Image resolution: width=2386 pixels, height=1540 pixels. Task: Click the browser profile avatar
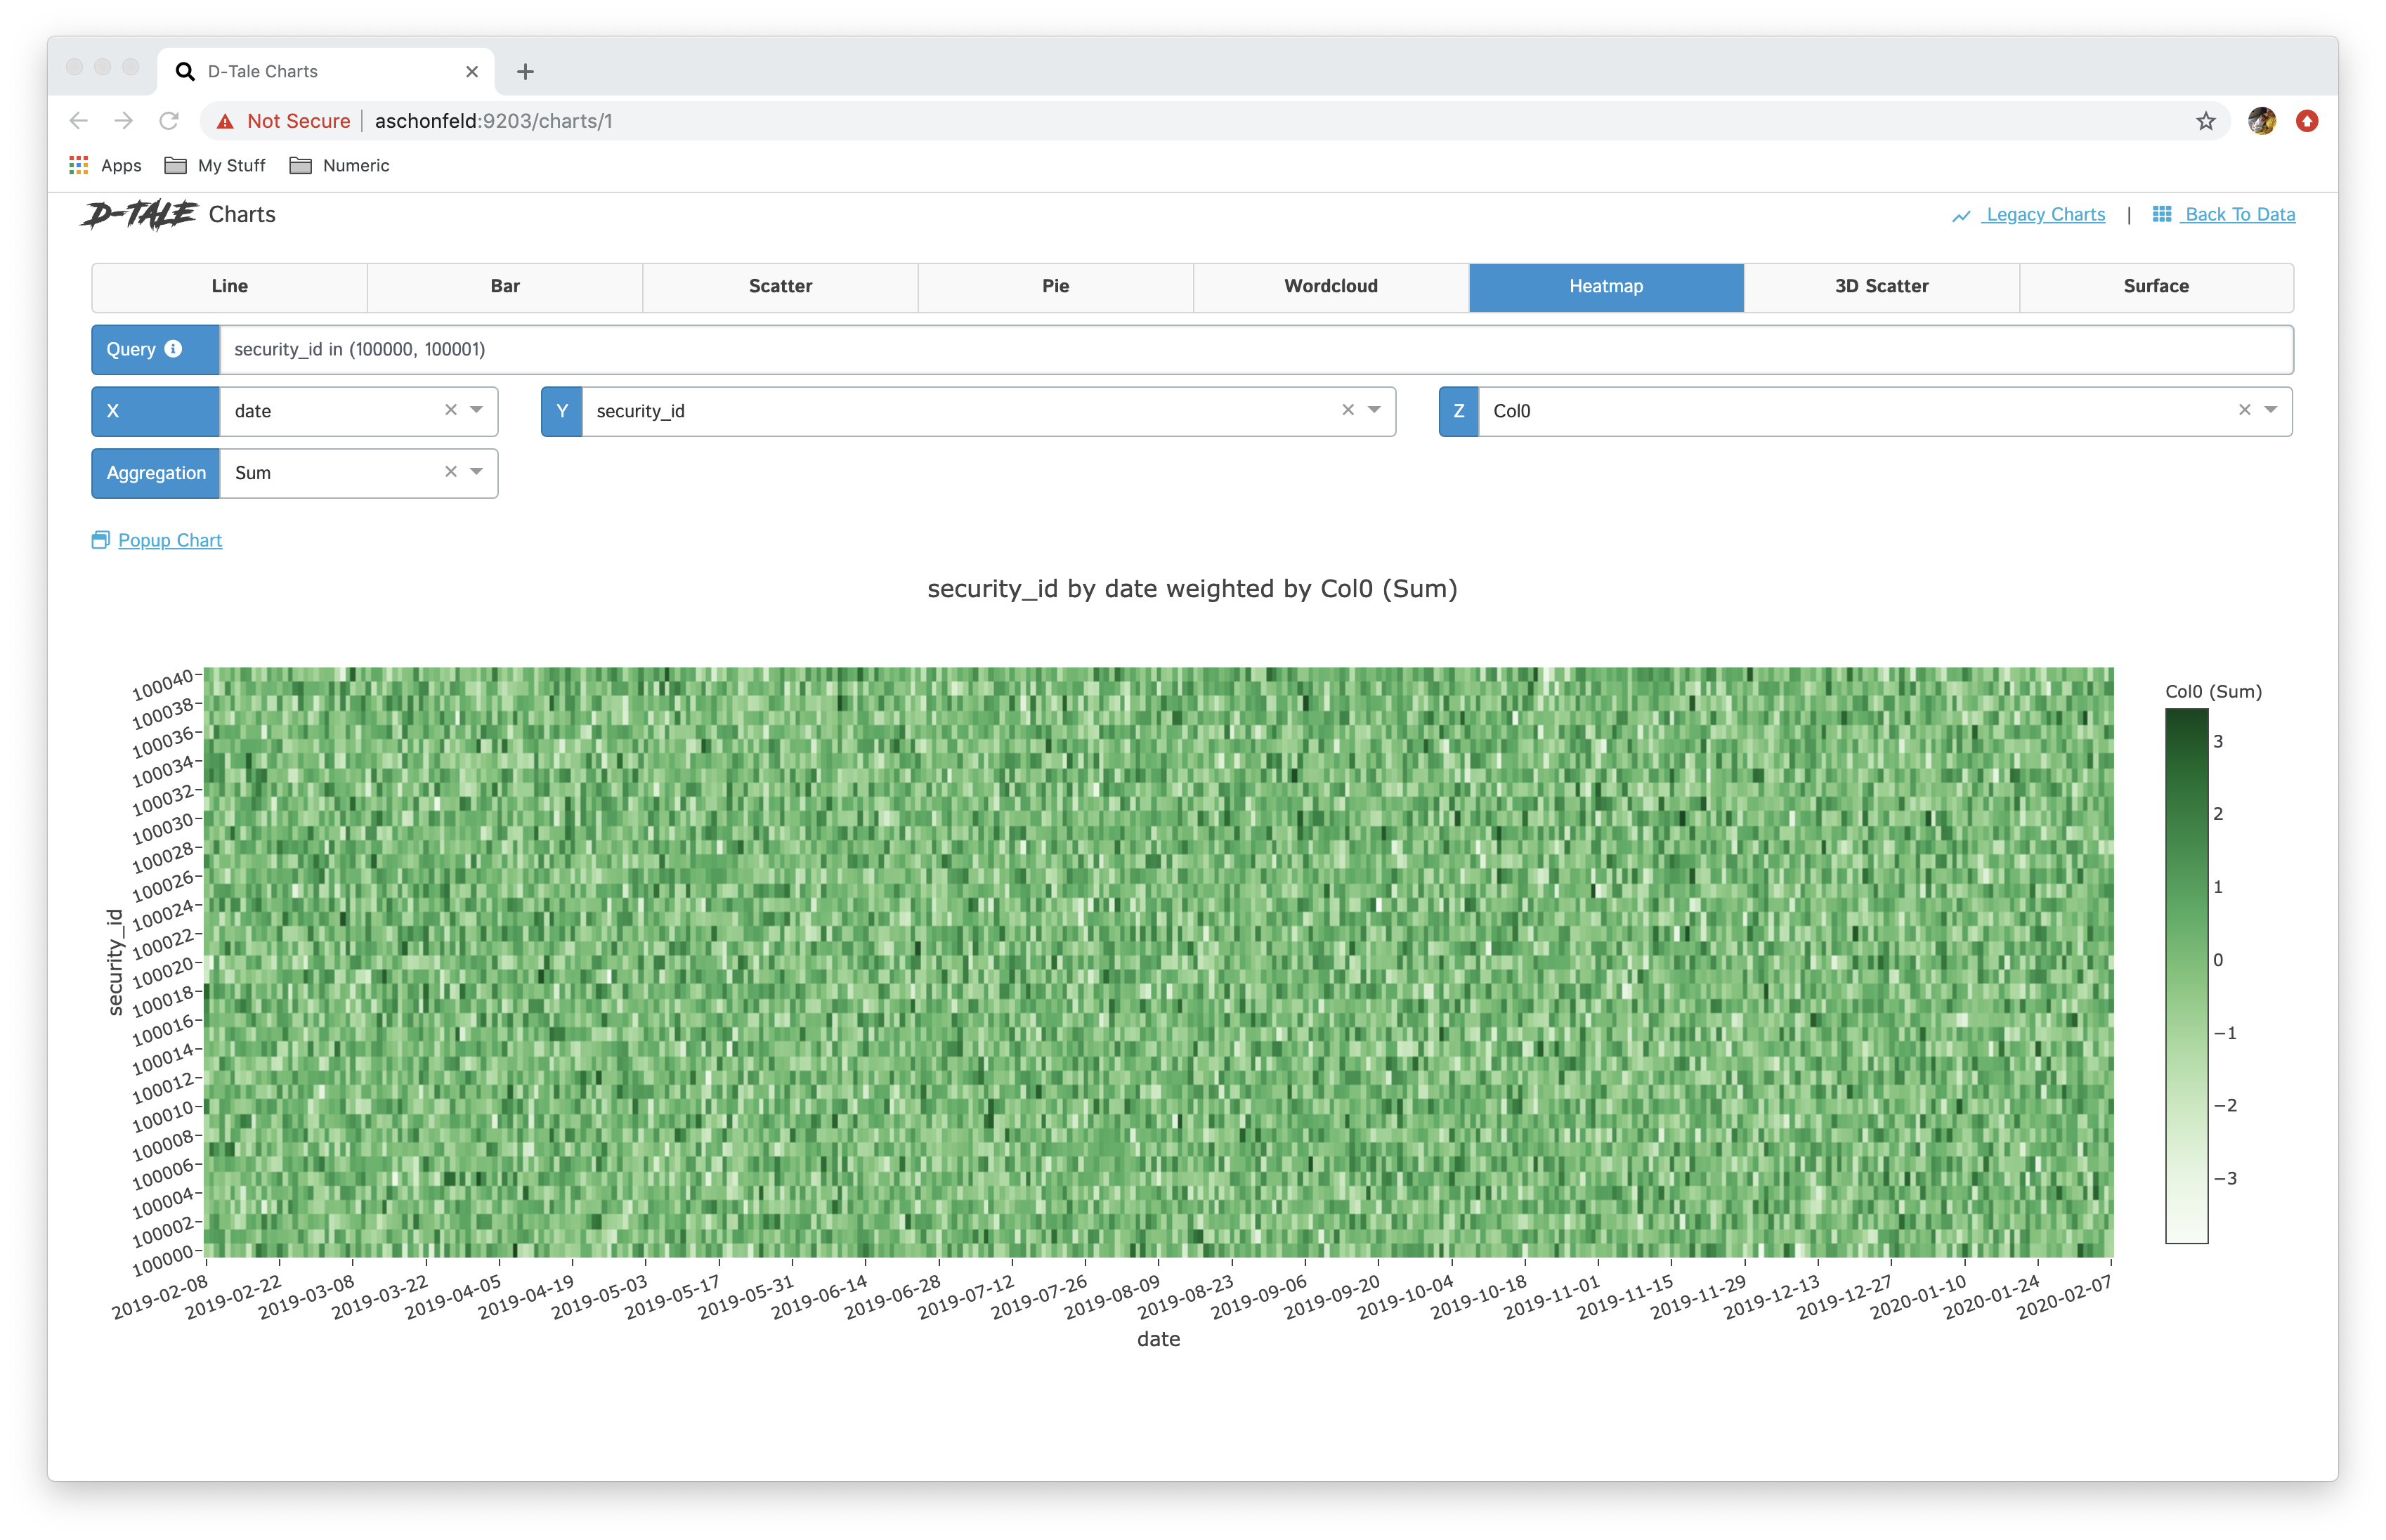[2262, 121]
